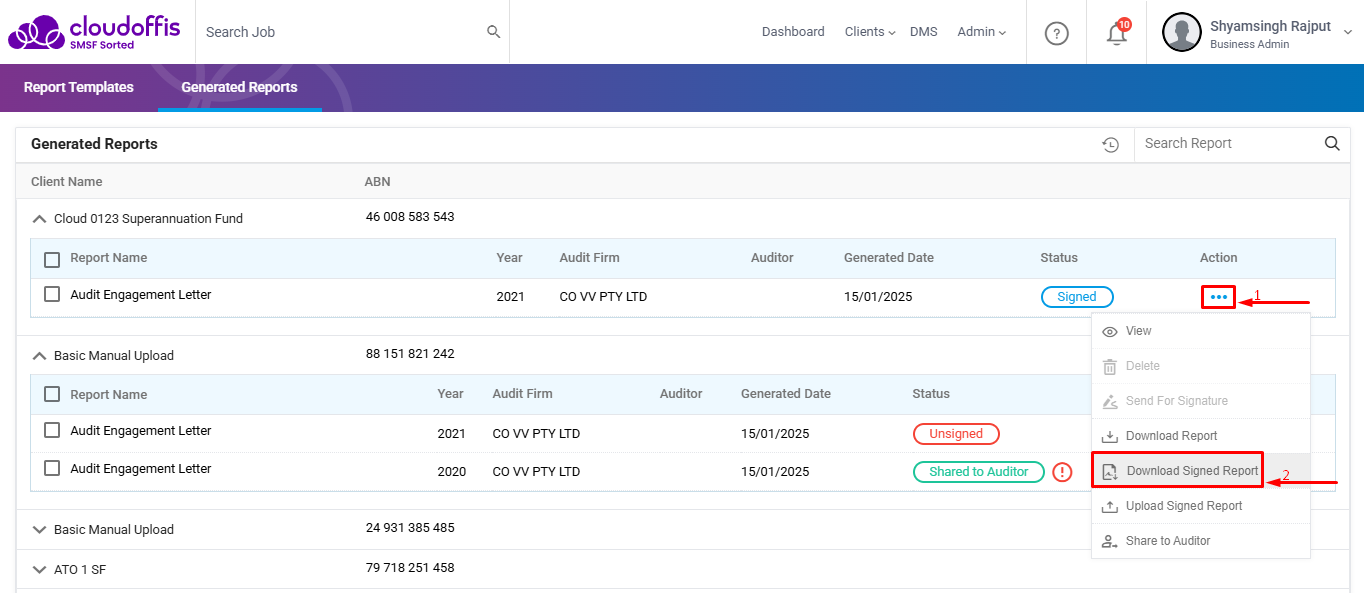Choose Send For Signature menu entry
Image resolution: width=1364 pixels, height=593 pixels.
(x=1200, y=401)
